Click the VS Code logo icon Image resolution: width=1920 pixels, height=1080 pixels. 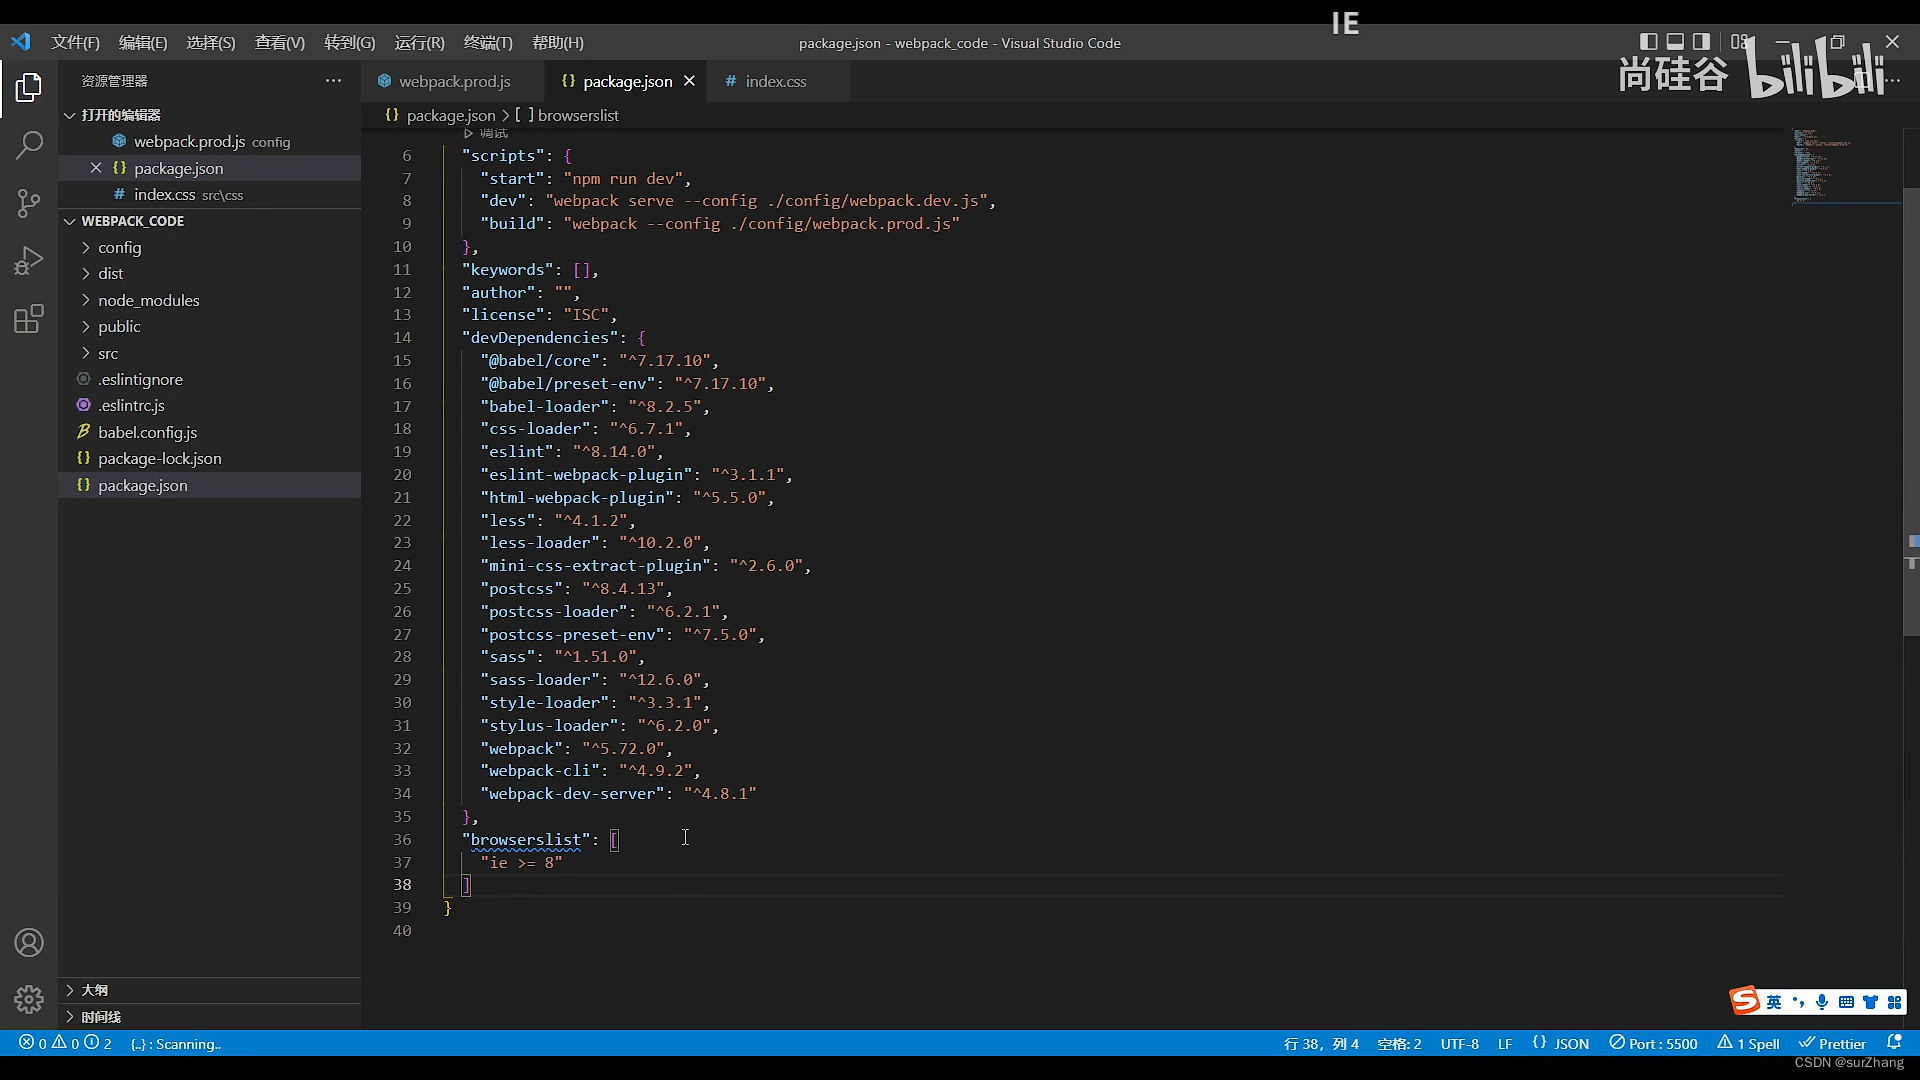pyautogui.click(x=21, y=42)
